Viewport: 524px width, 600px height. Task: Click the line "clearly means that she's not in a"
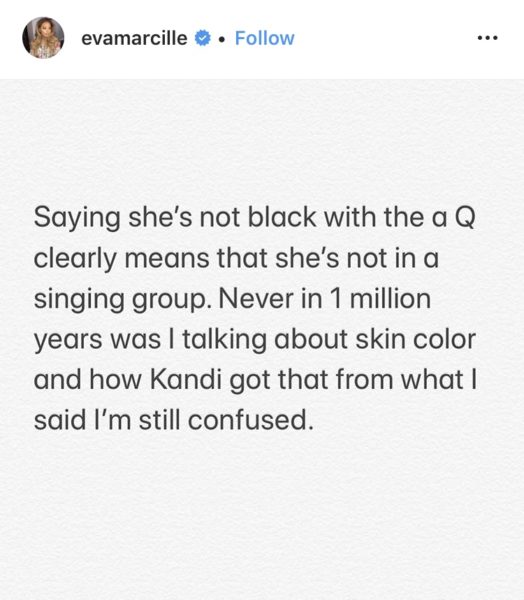pos(236,259)
